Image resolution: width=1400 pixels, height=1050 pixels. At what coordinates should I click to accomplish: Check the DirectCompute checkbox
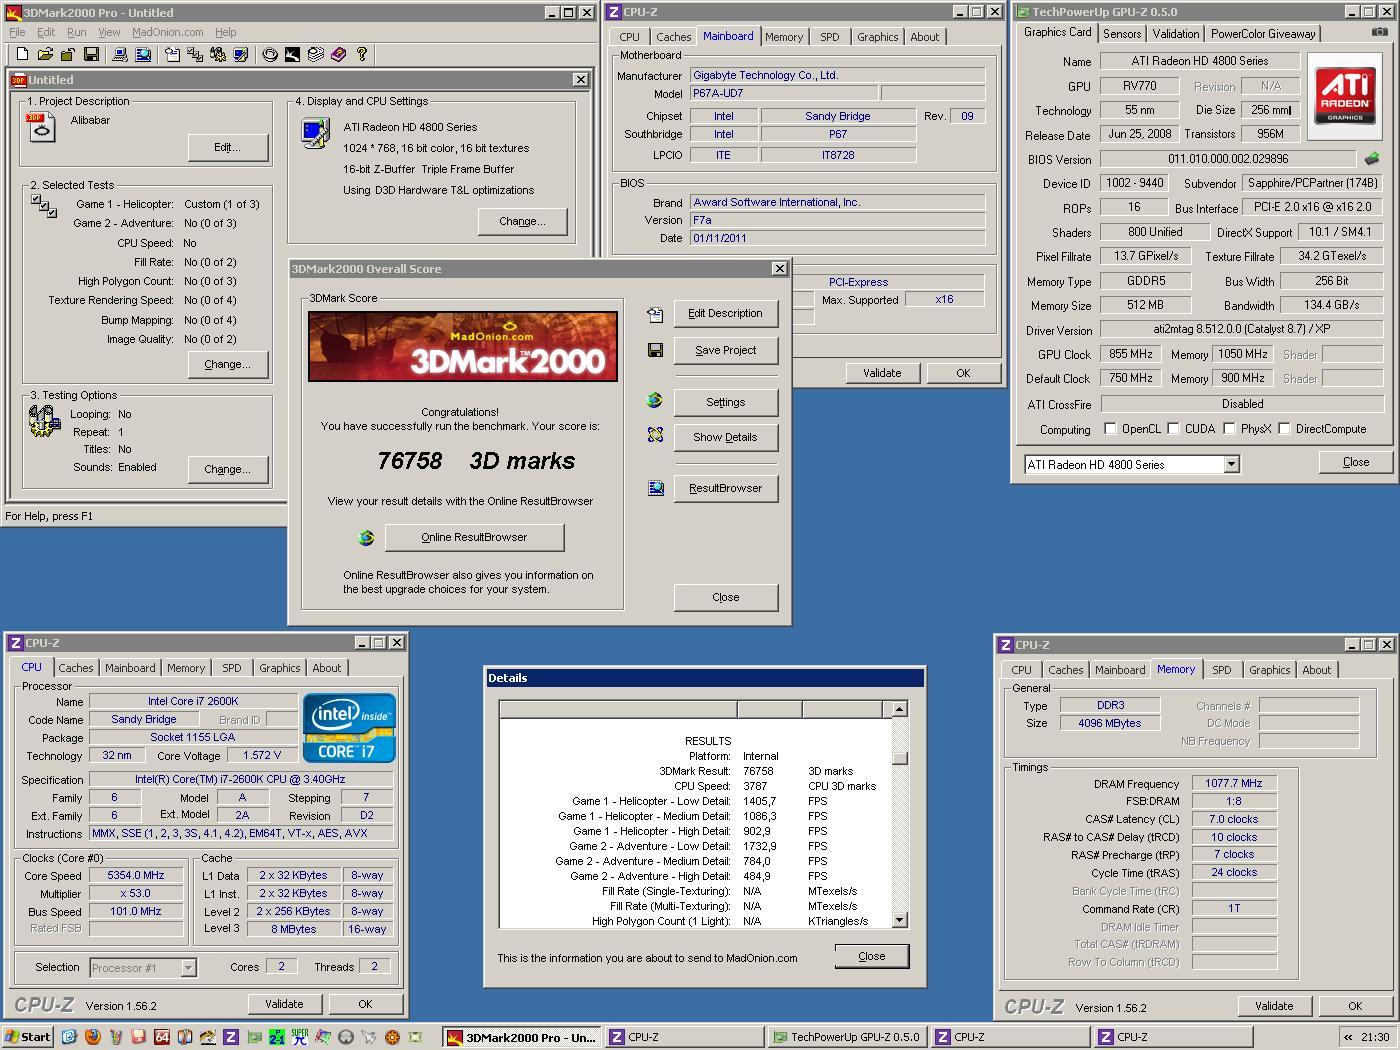[1284, 429]
